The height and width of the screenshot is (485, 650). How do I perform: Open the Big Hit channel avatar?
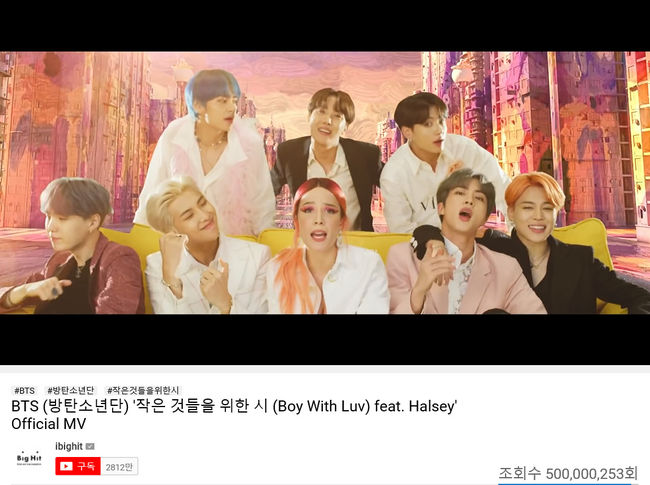coord(29,458)
